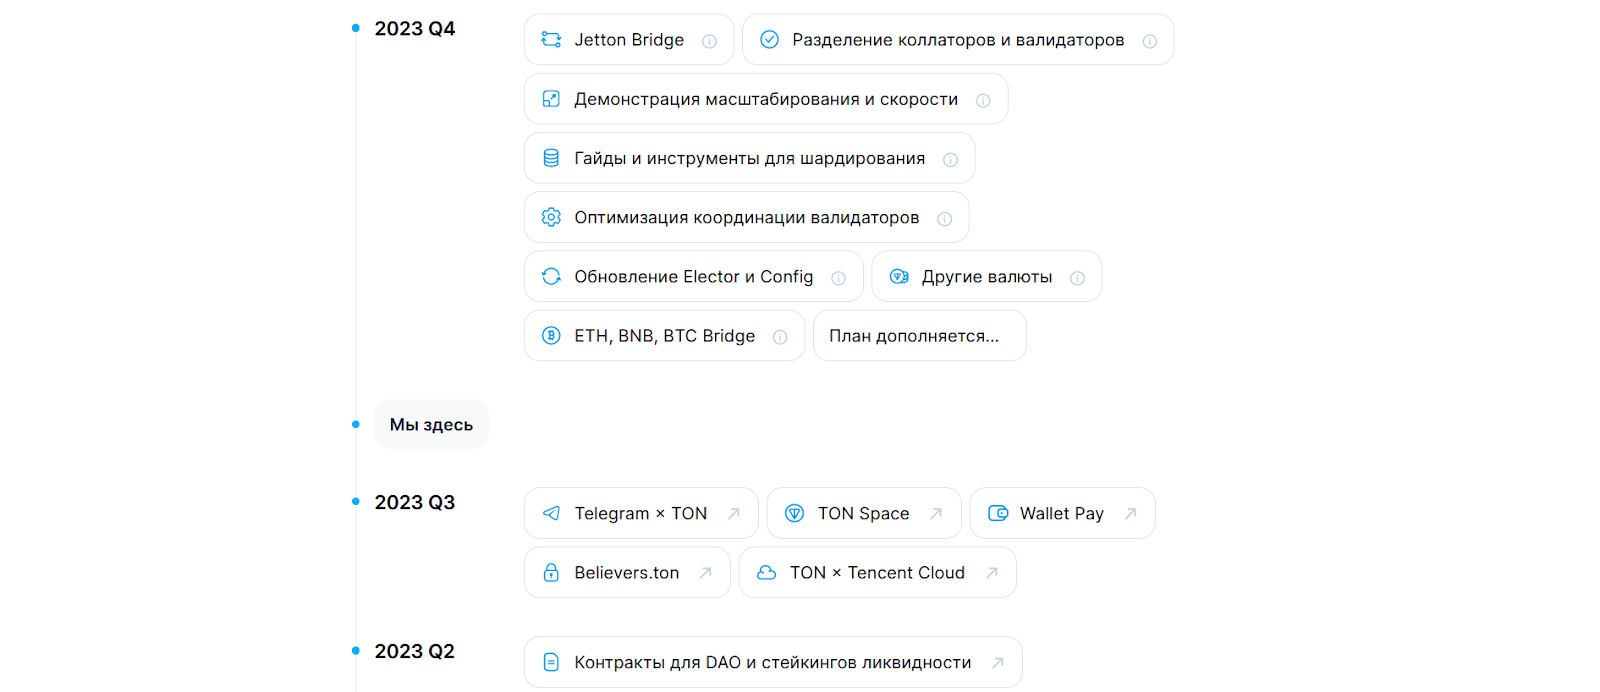Image resolution: width=1600 pixels, height=692 pixels.
Task: Click the lock icon of Believers.ton
Action: tap(551, 572)
